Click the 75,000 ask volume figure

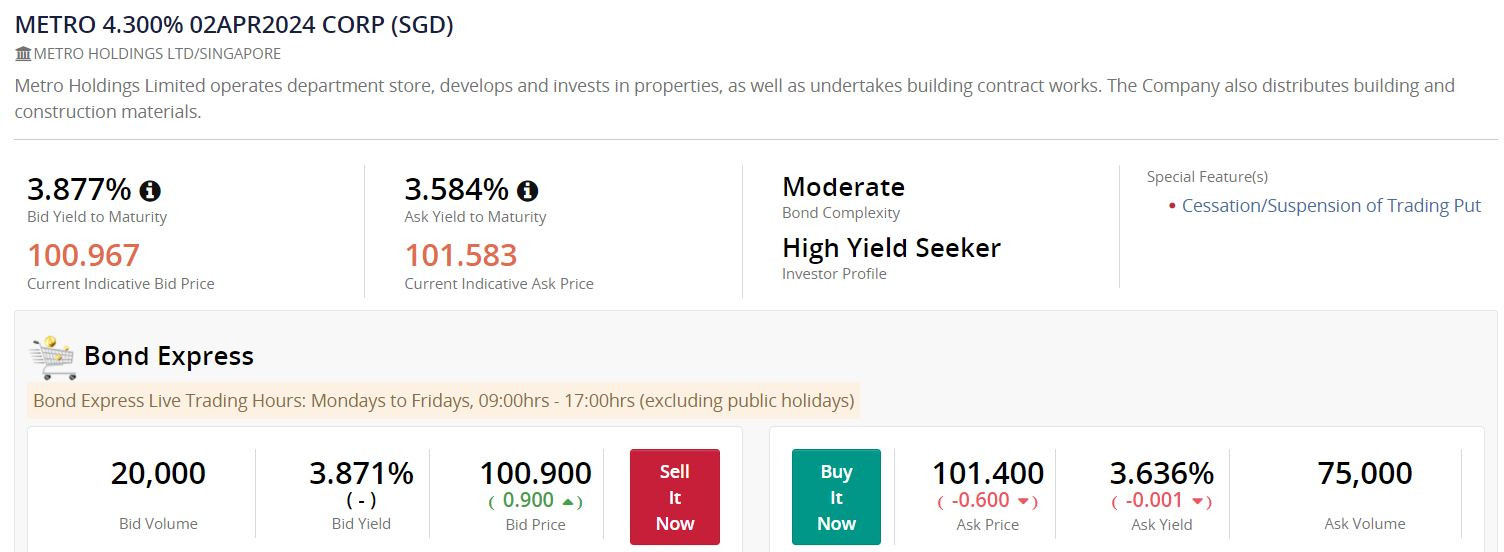(x=1365, y=473)
